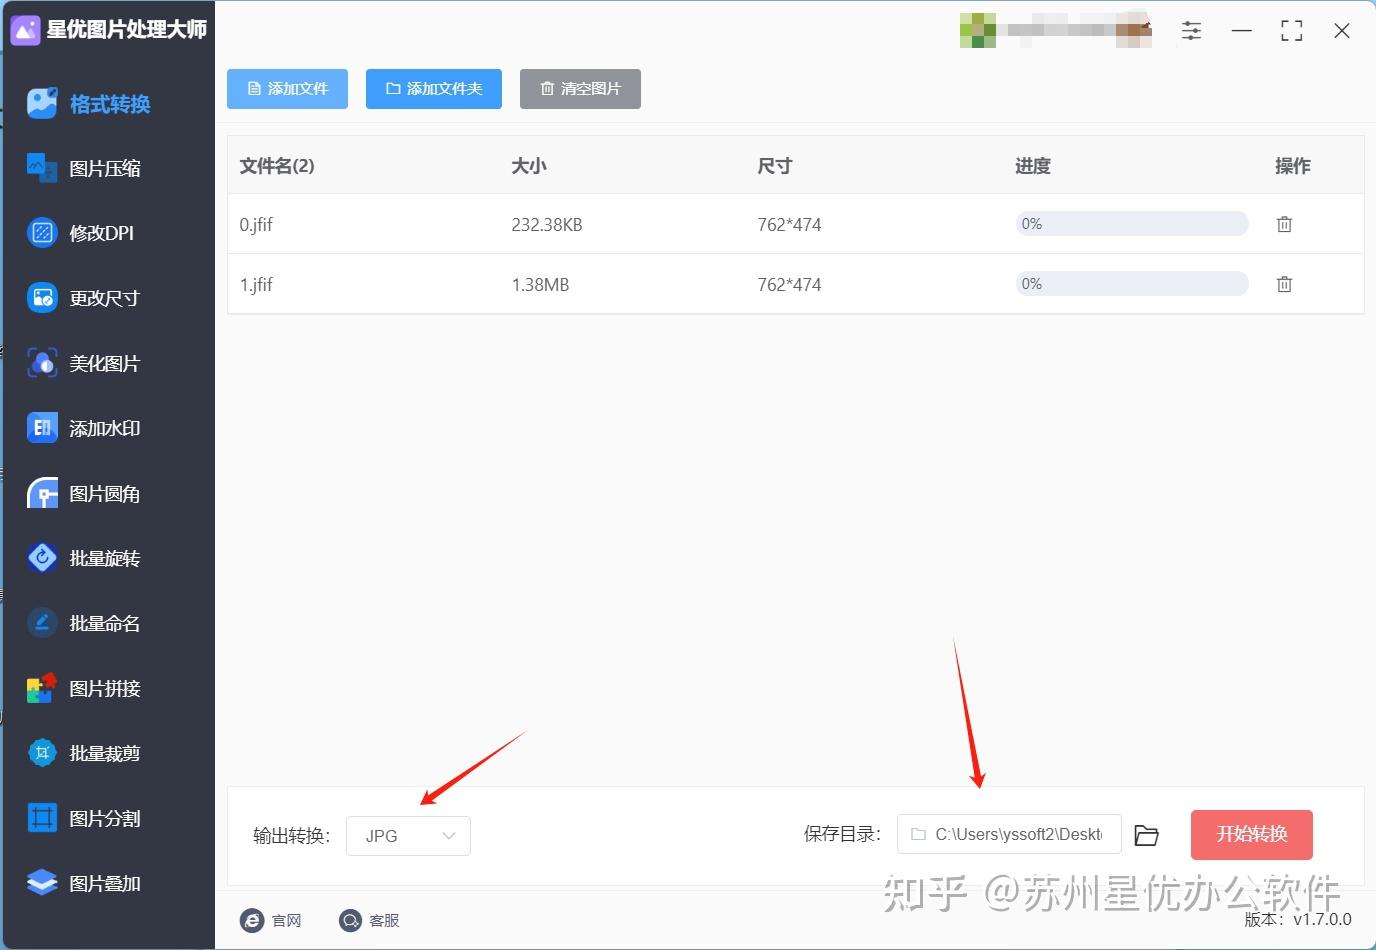Click the 0% progress bar for 0.jfif
This screenshot has width=1376, height=950.
[x=1131, y=223]
